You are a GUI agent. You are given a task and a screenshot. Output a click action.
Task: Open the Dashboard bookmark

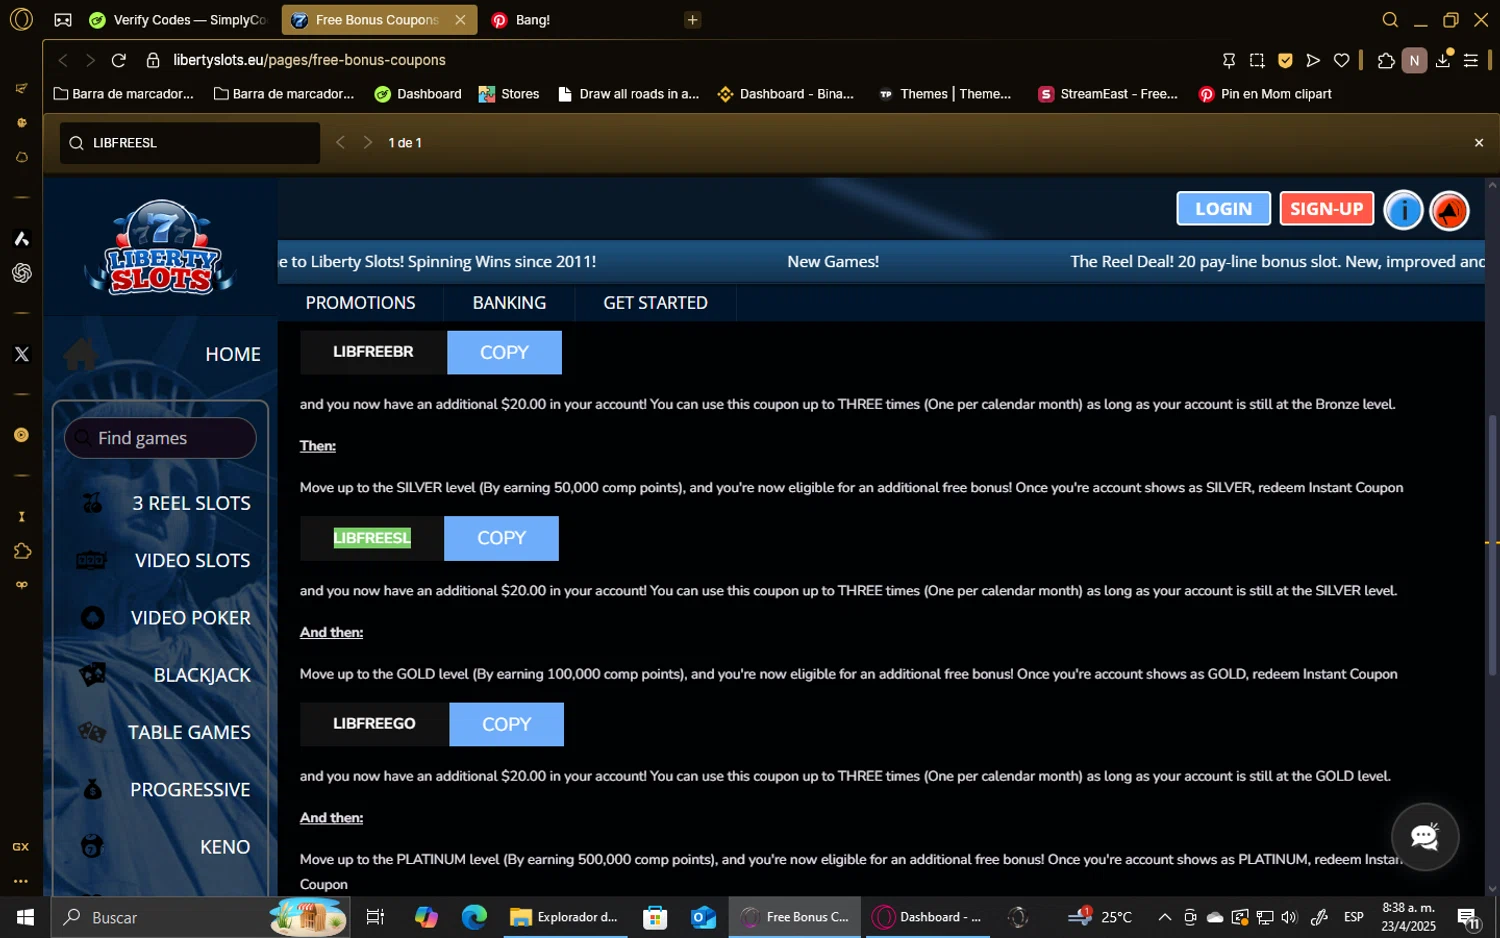click(418, 94)
